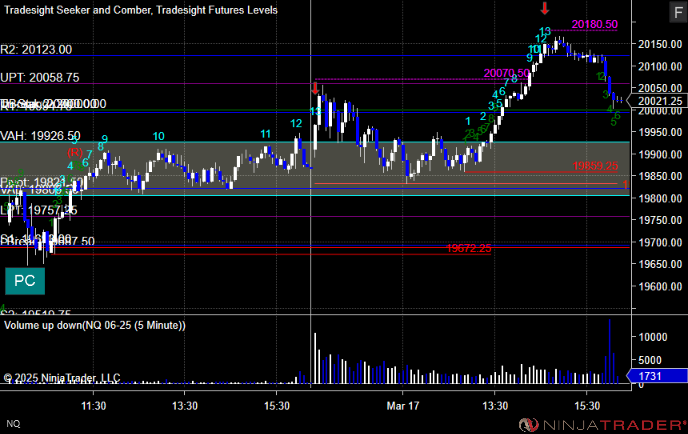Click the red 19859.25 level label
Image resolution: width=688 pixels, height=434 pixels.
(595, 166)
